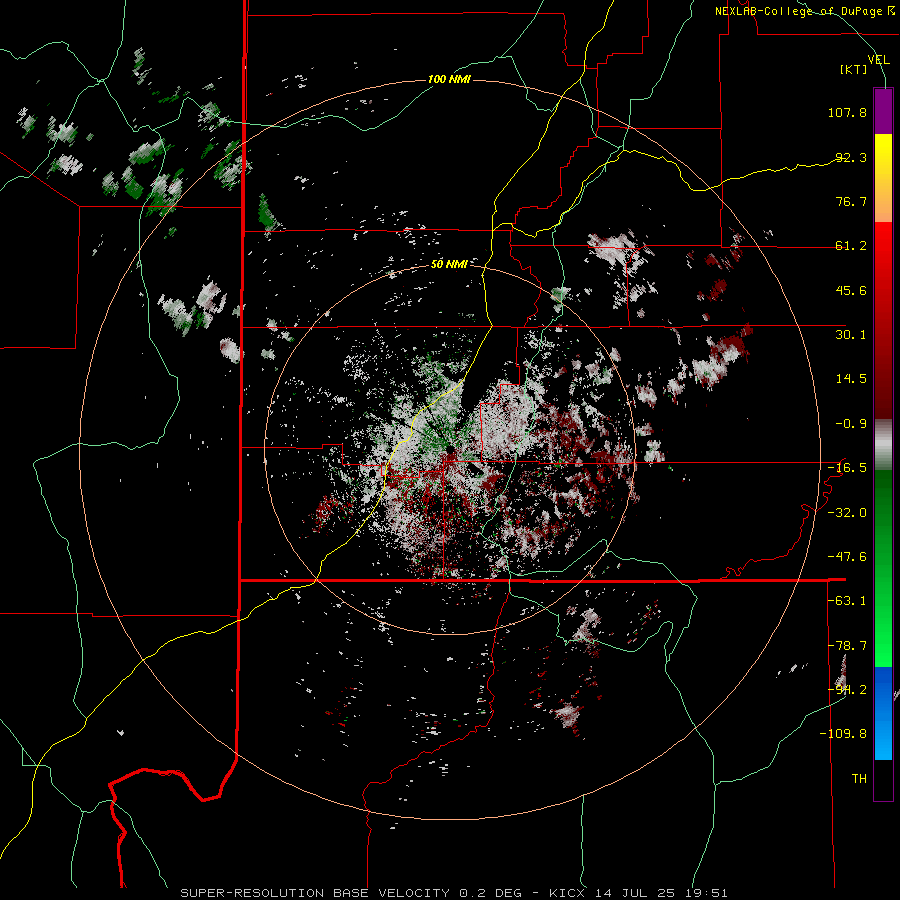Click the '100 NMI' range ring label
900x900 pixels.
[x=449, y=79]
